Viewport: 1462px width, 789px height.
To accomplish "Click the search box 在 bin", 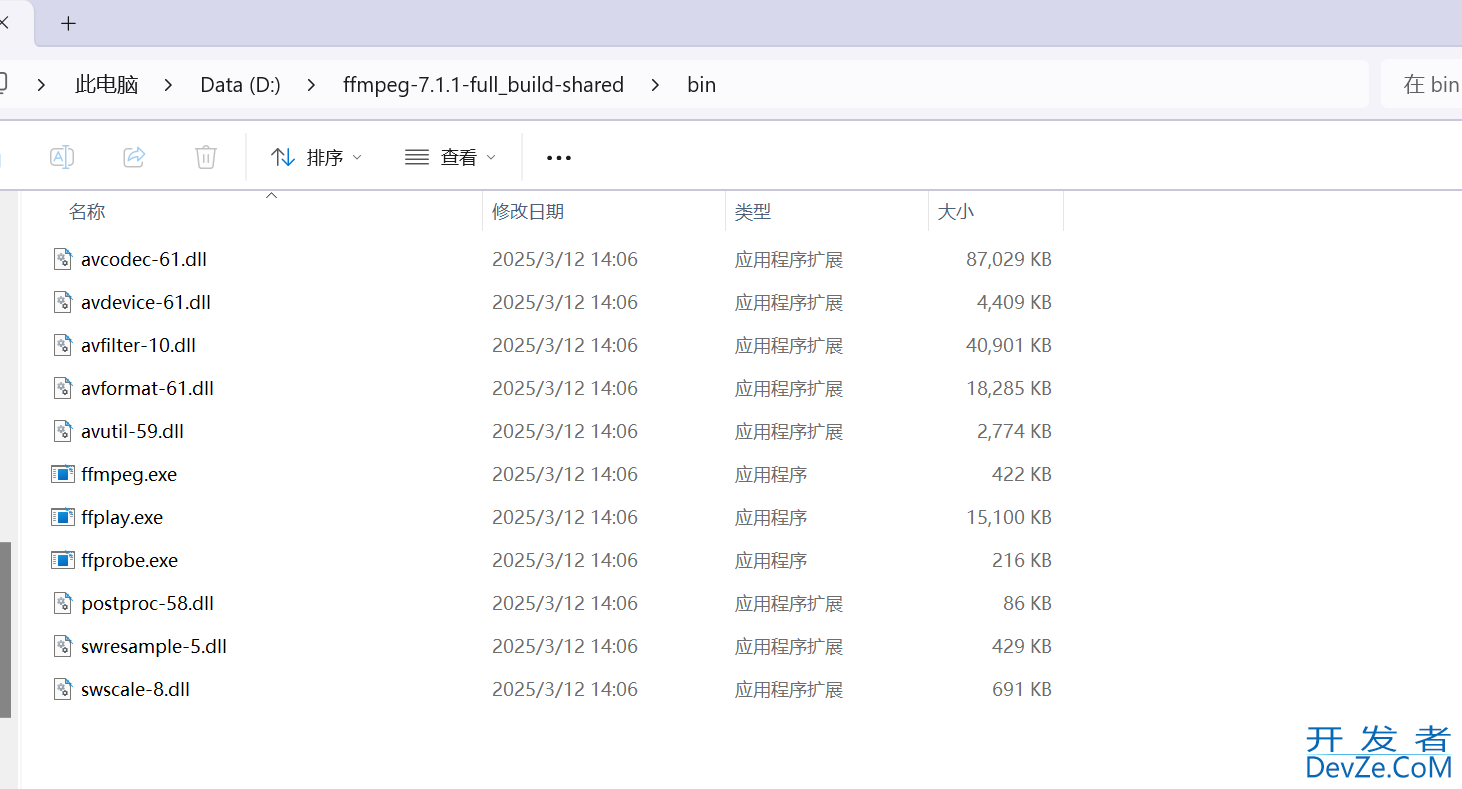I will point(1421,84).
